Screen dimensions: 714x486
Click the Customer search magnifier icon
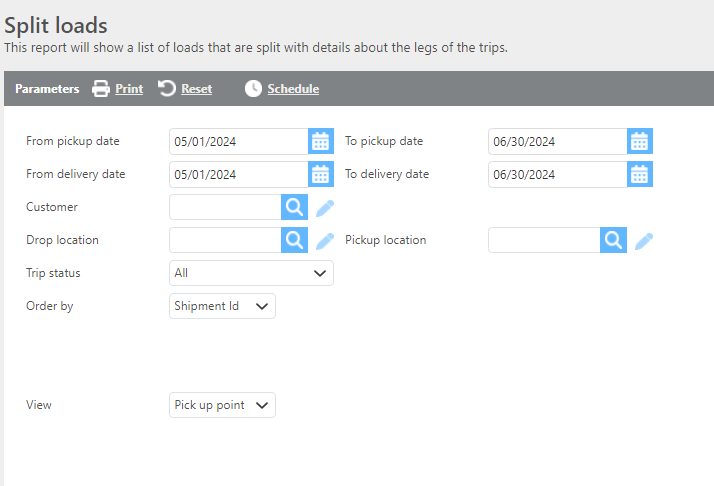(x=294, y=207)
